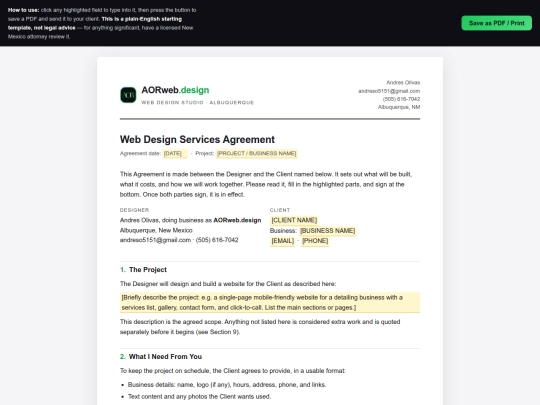
Task: Click 'Albuquerque, New Mexico' under Designer
Action: point(156,230)
